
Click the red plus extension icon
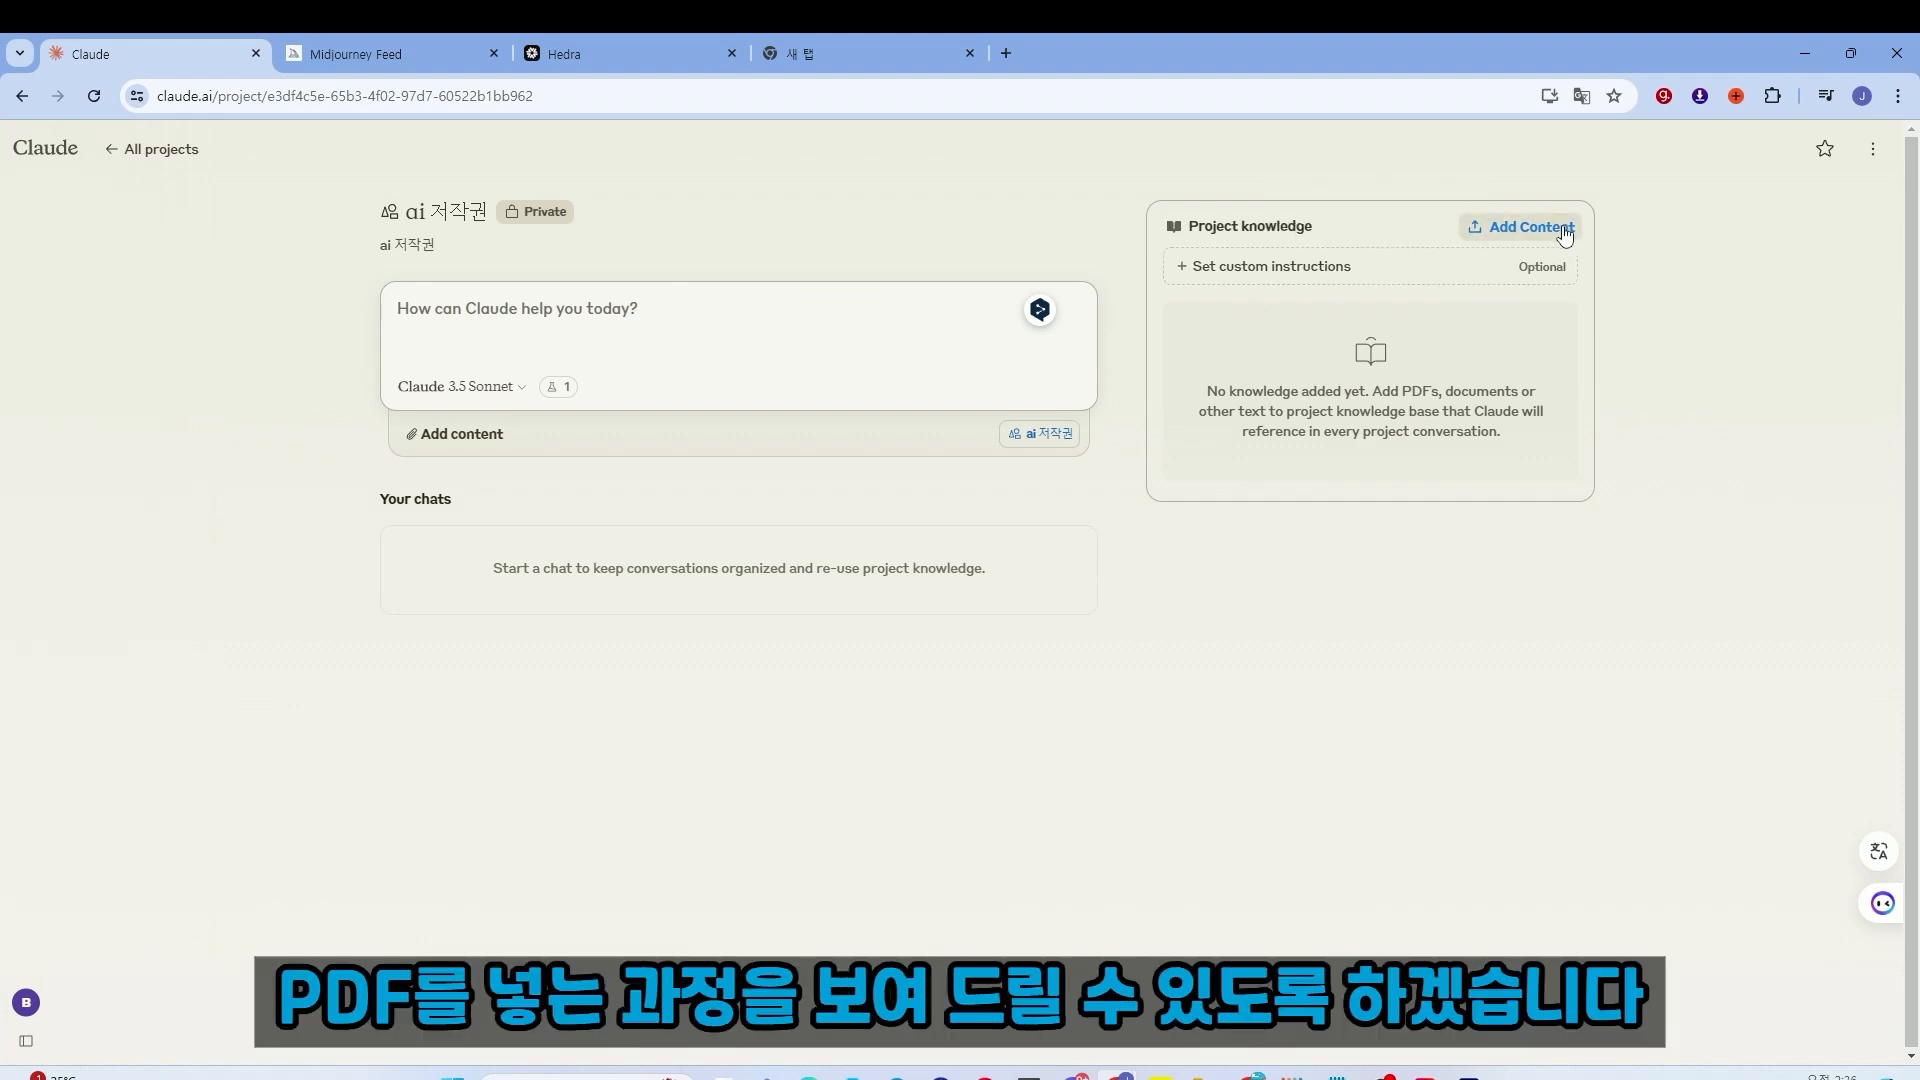[x=1736, y=96]
